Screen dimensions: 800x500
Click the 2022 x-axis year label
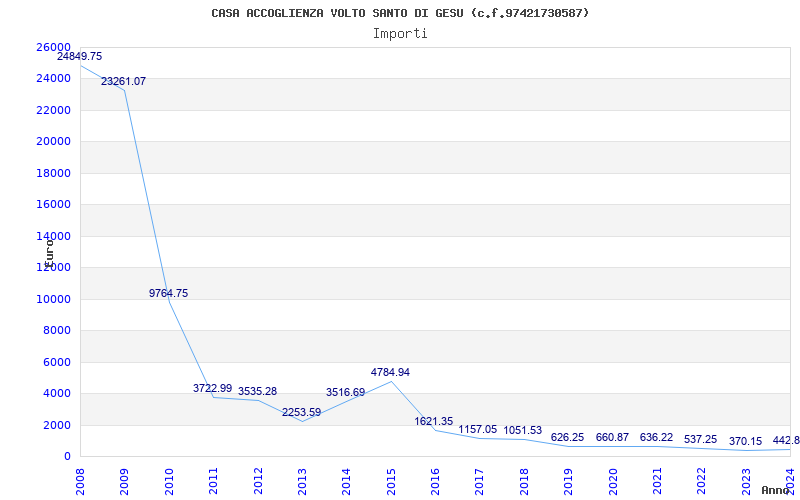point(702,481)
